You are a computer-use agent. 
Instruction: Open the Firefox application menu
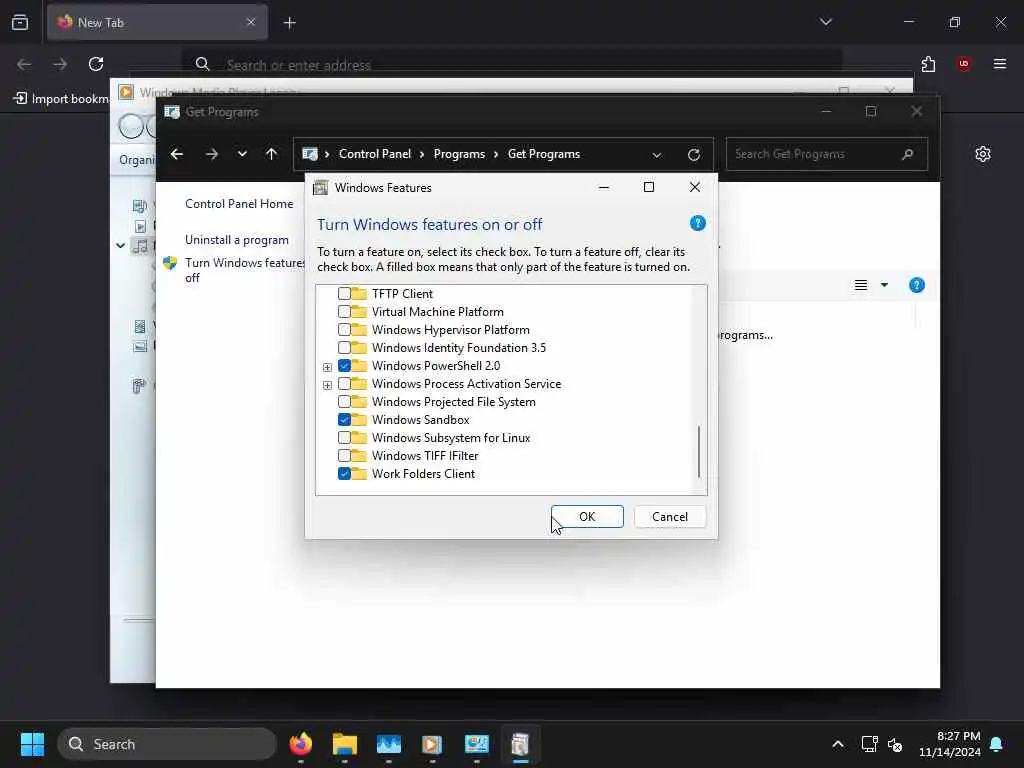pyautogui.click(x=1000, y=64)
